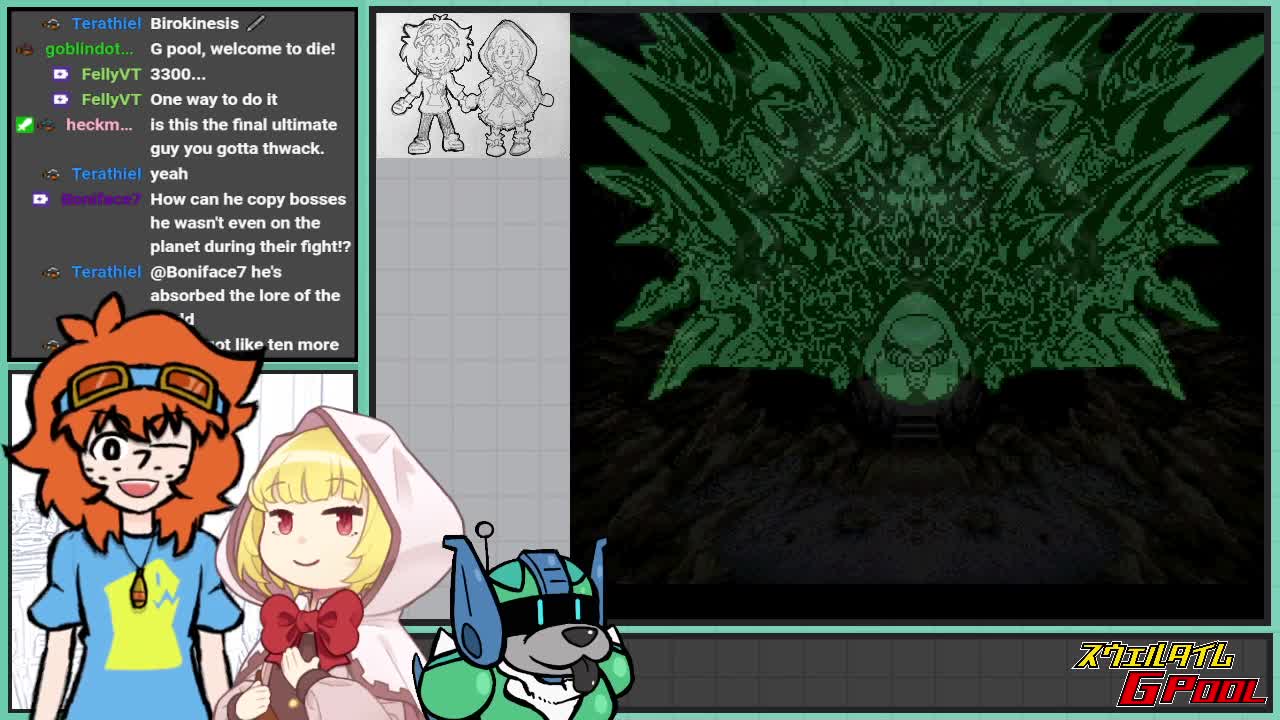This screenshot has height=720, width=1280.
Task: Open Terathiel username on the Birokinesis message
Action: pos(106,23)
